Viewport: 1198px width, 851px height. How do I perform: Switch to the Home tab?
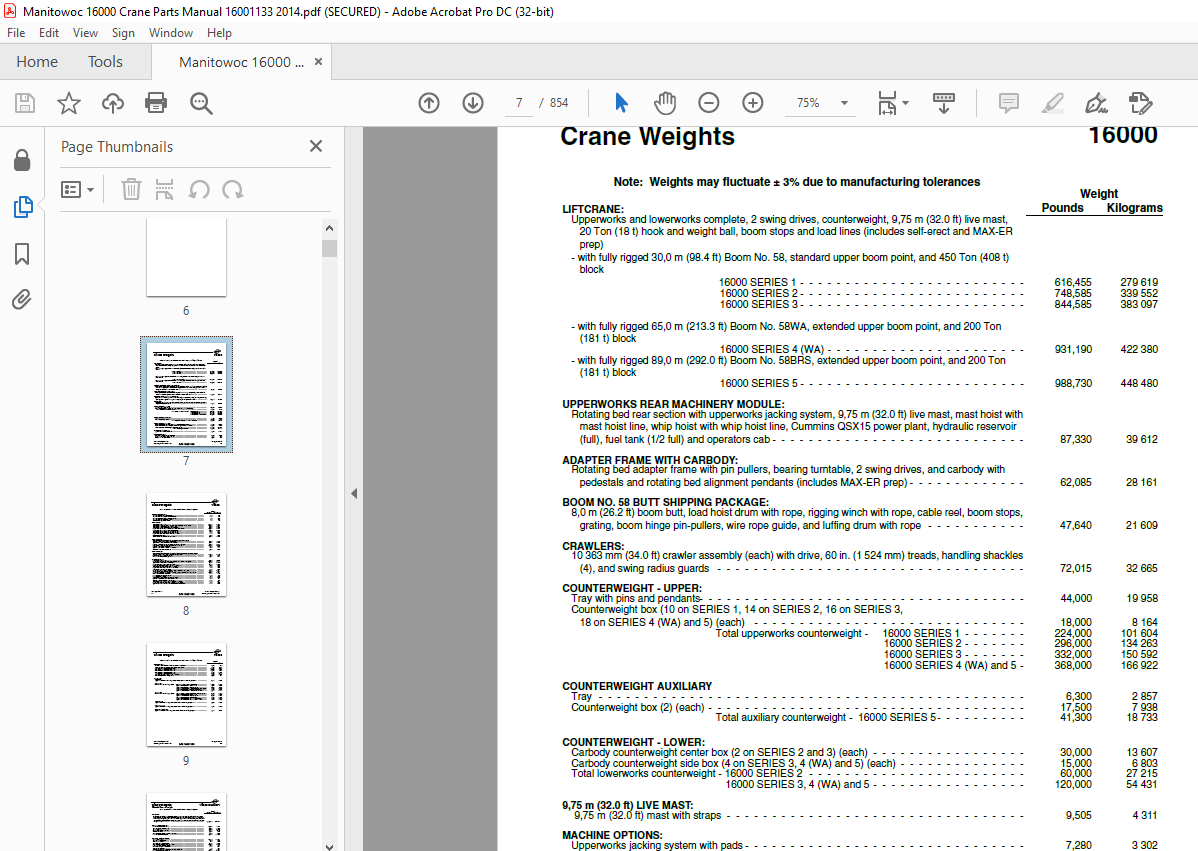point(37,62)
